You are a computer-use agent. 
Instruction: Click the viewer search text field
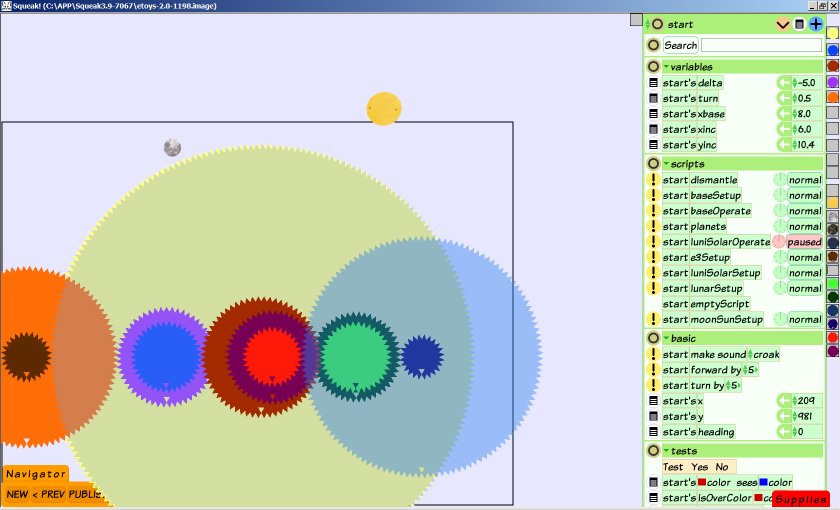tap(761, 46)
